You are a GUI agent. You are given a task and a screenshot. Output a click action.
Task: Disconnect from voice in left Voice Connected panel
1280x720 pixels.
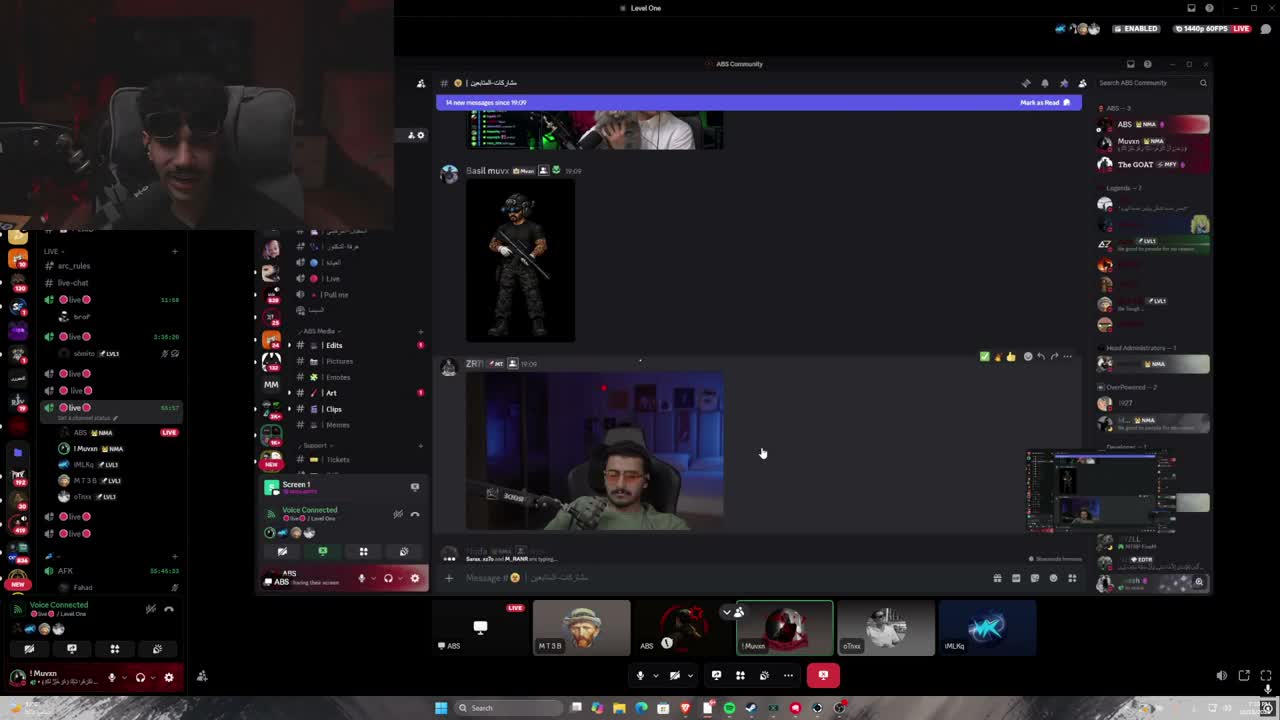point(169,609)
